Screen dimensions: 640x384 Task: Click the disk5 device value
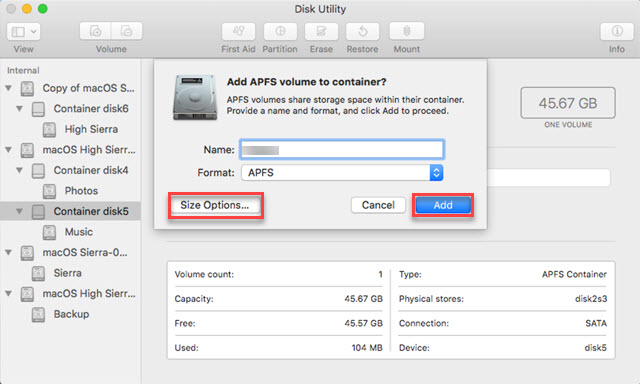596,348
